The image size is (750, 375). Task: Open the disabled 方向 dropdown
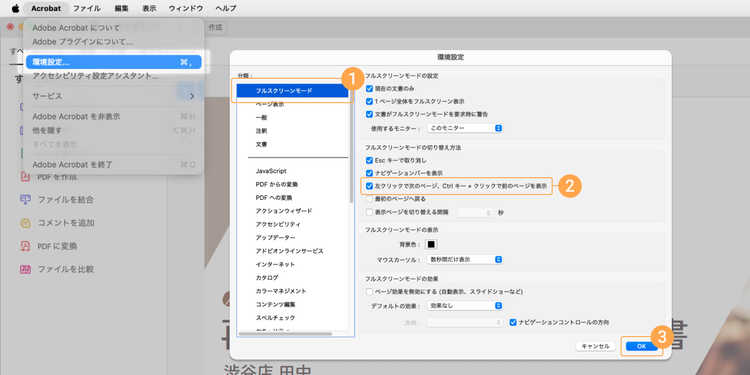point(464,322)
